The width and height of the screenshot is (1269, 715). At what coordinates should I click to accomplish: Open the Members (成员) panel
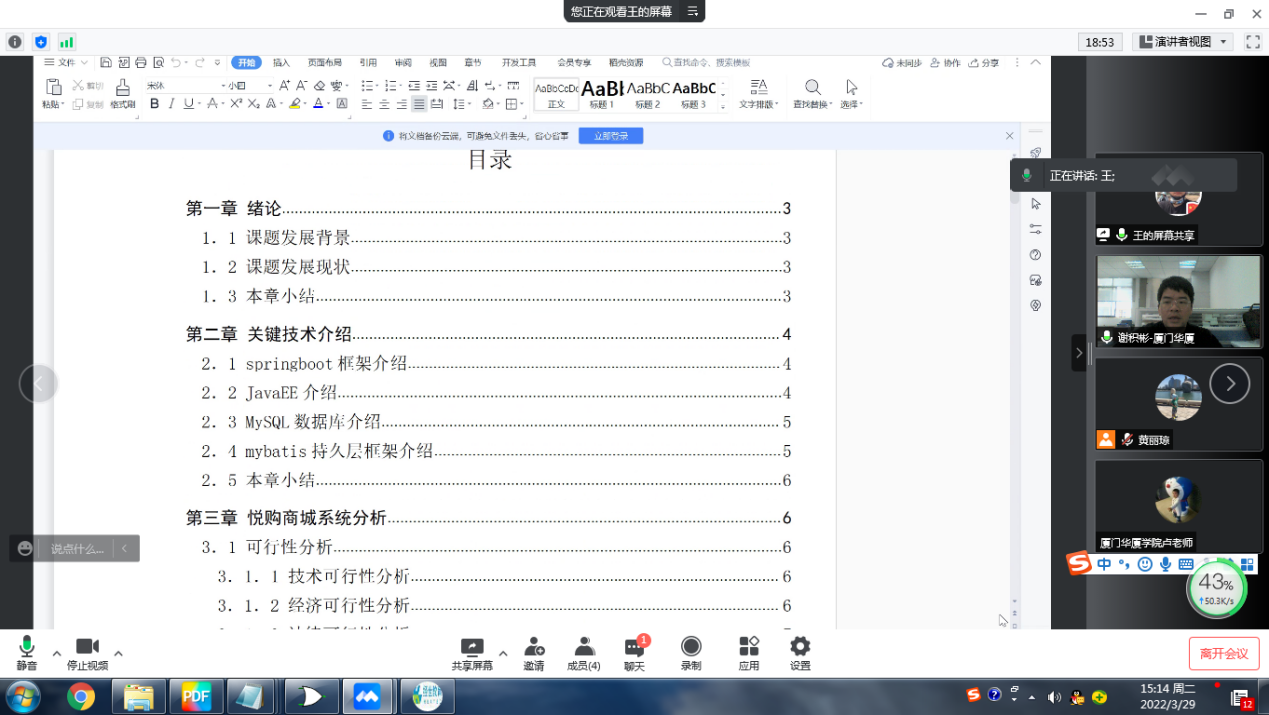(x=584, y=654)
